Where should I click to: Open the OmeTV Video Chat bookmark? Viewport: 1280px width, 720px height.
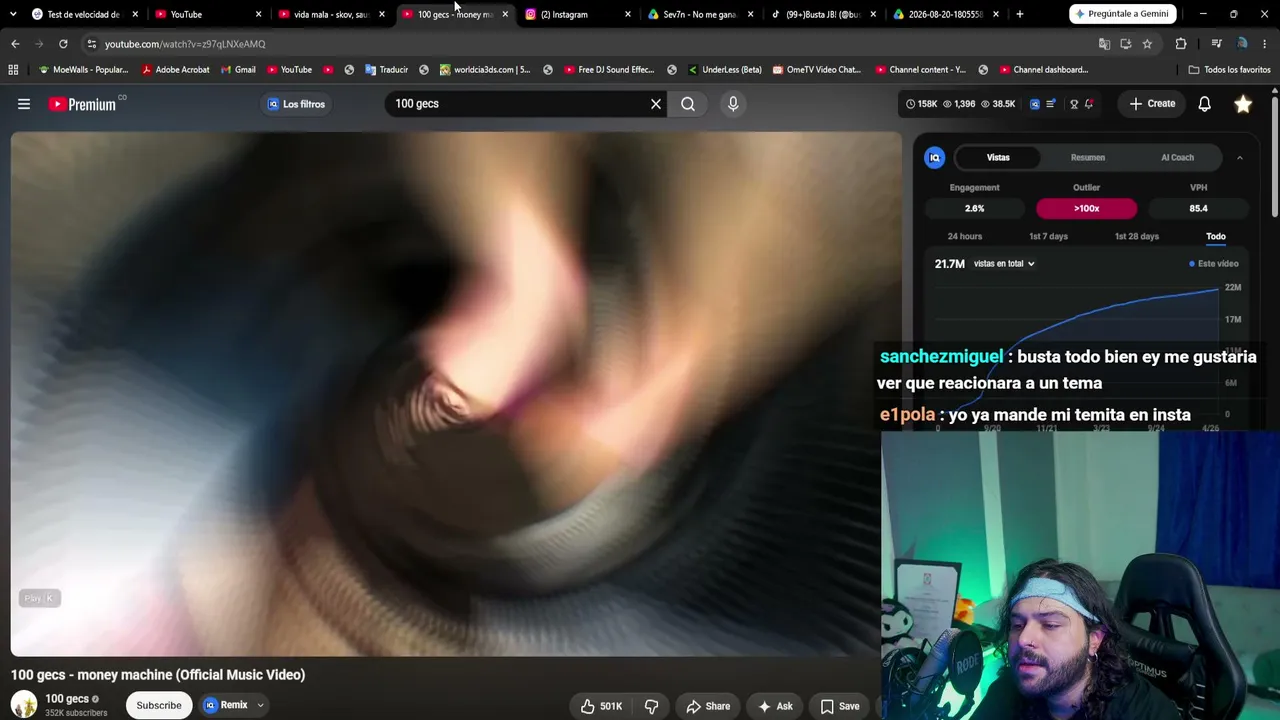coord(816,70)
